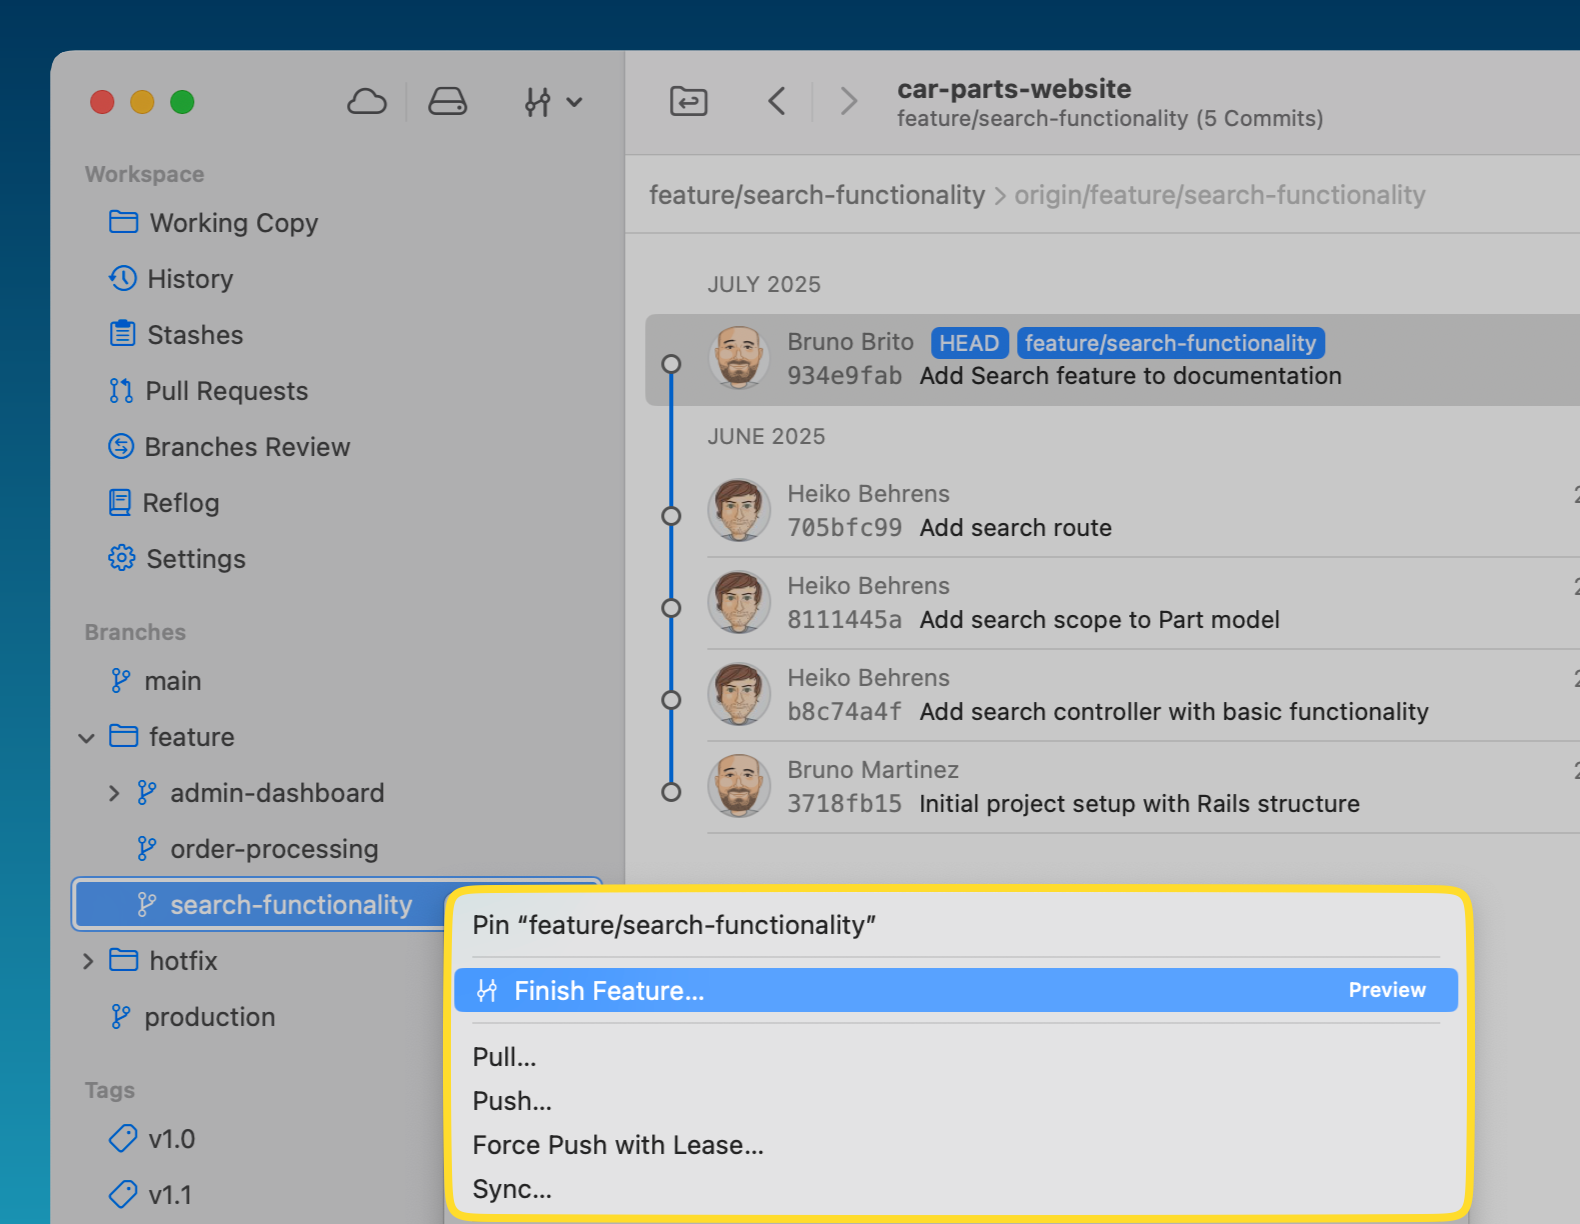Open repository Settings in the sidebar
This screenshot has height=1224, width=1580.
click(x=195, y=559)
